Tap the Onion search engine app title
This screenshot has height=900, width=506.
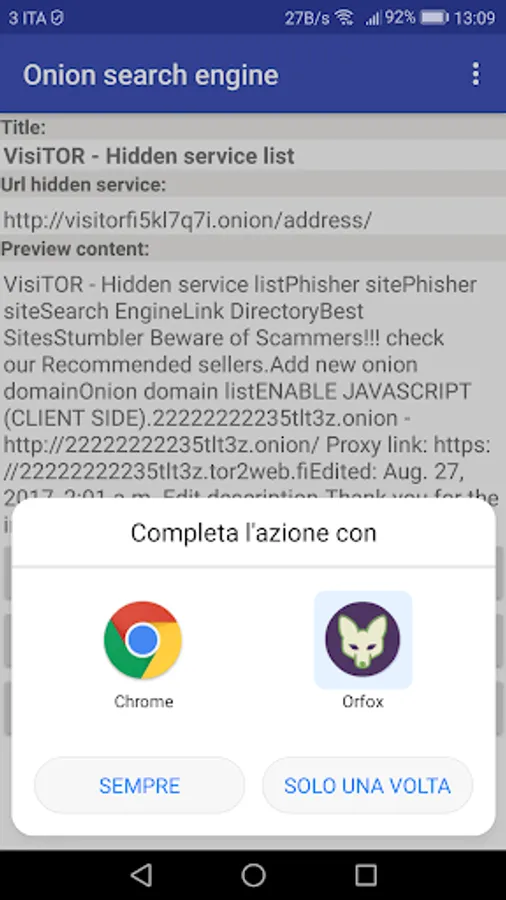coord(151,75)
